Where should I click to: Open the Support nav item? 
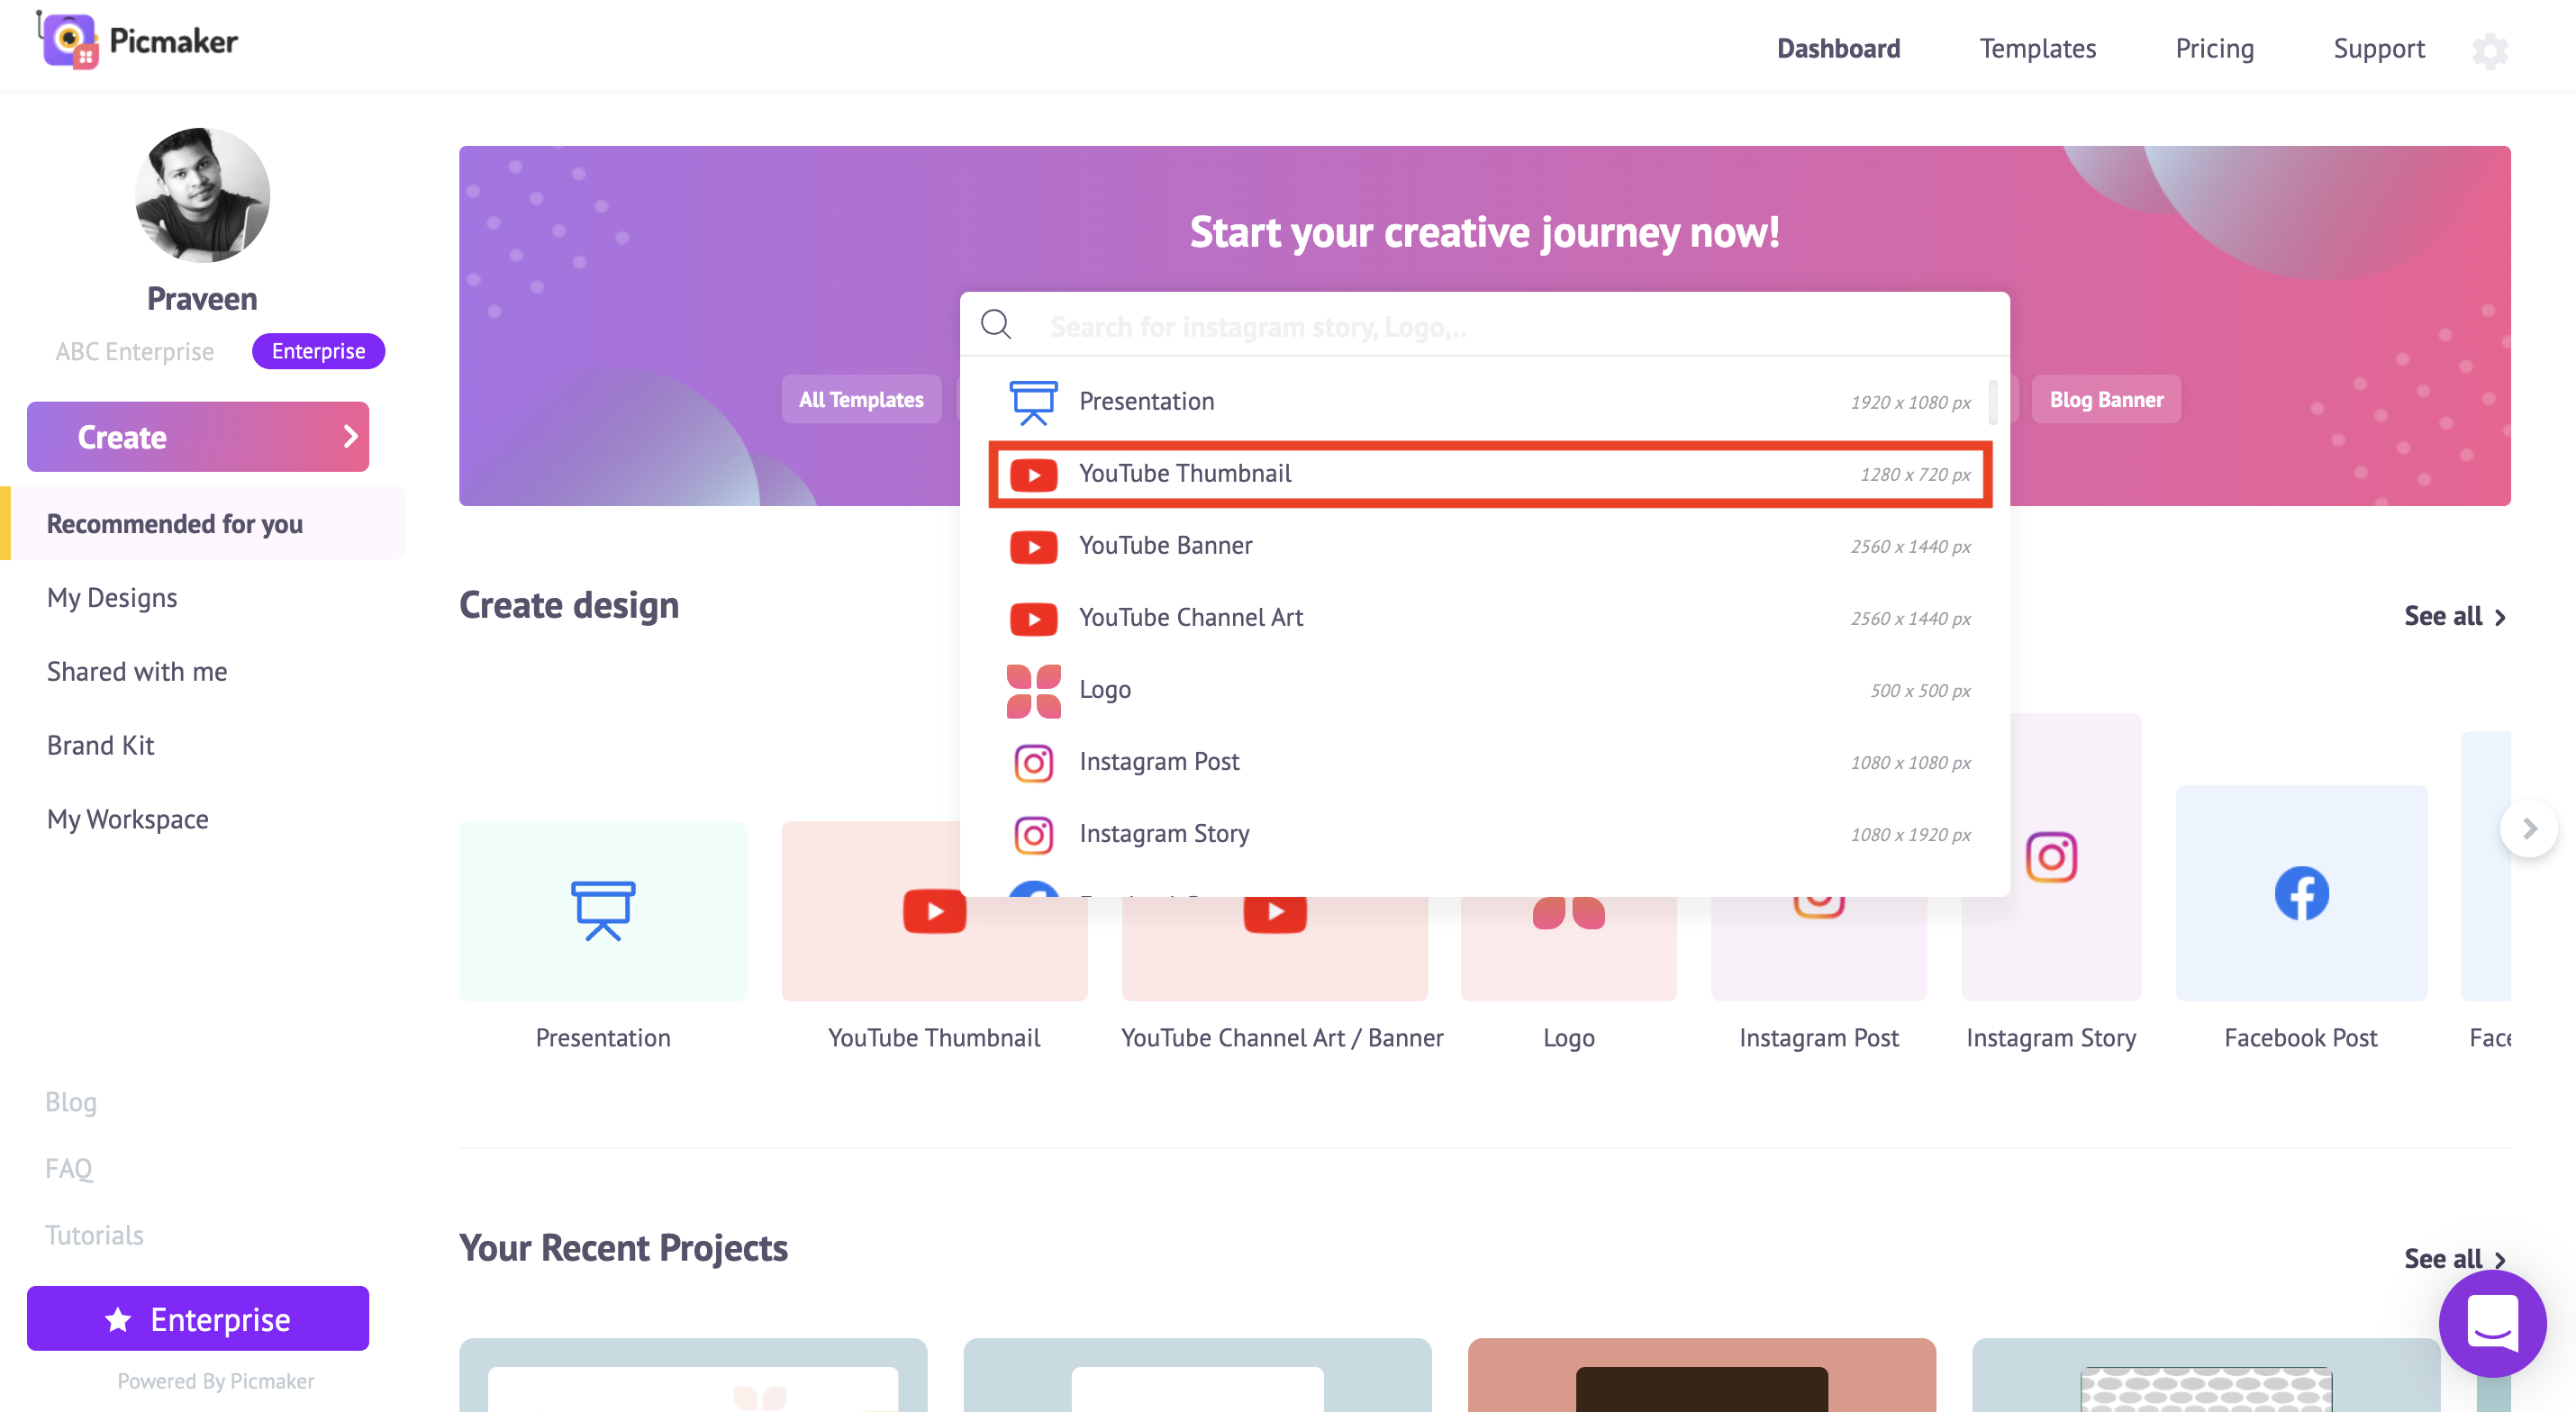[x=2378, y=48]
